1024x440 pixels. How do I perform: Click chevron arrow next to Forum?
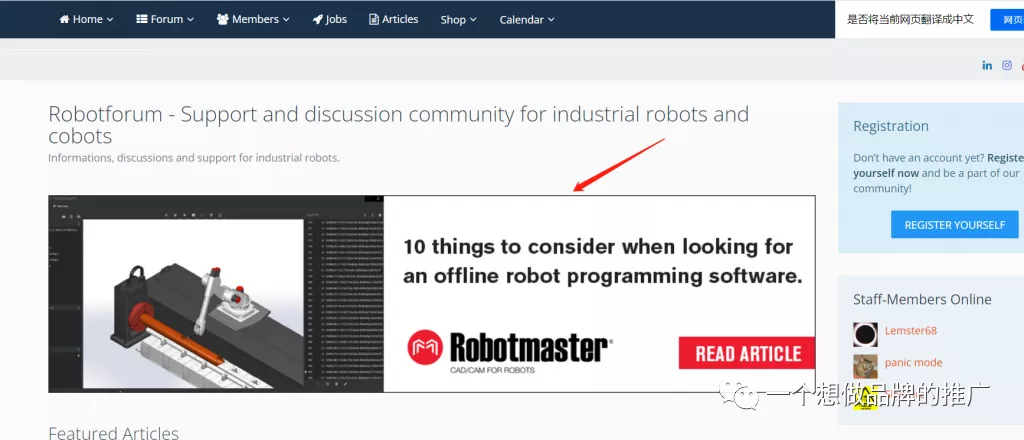pos(190,20)
